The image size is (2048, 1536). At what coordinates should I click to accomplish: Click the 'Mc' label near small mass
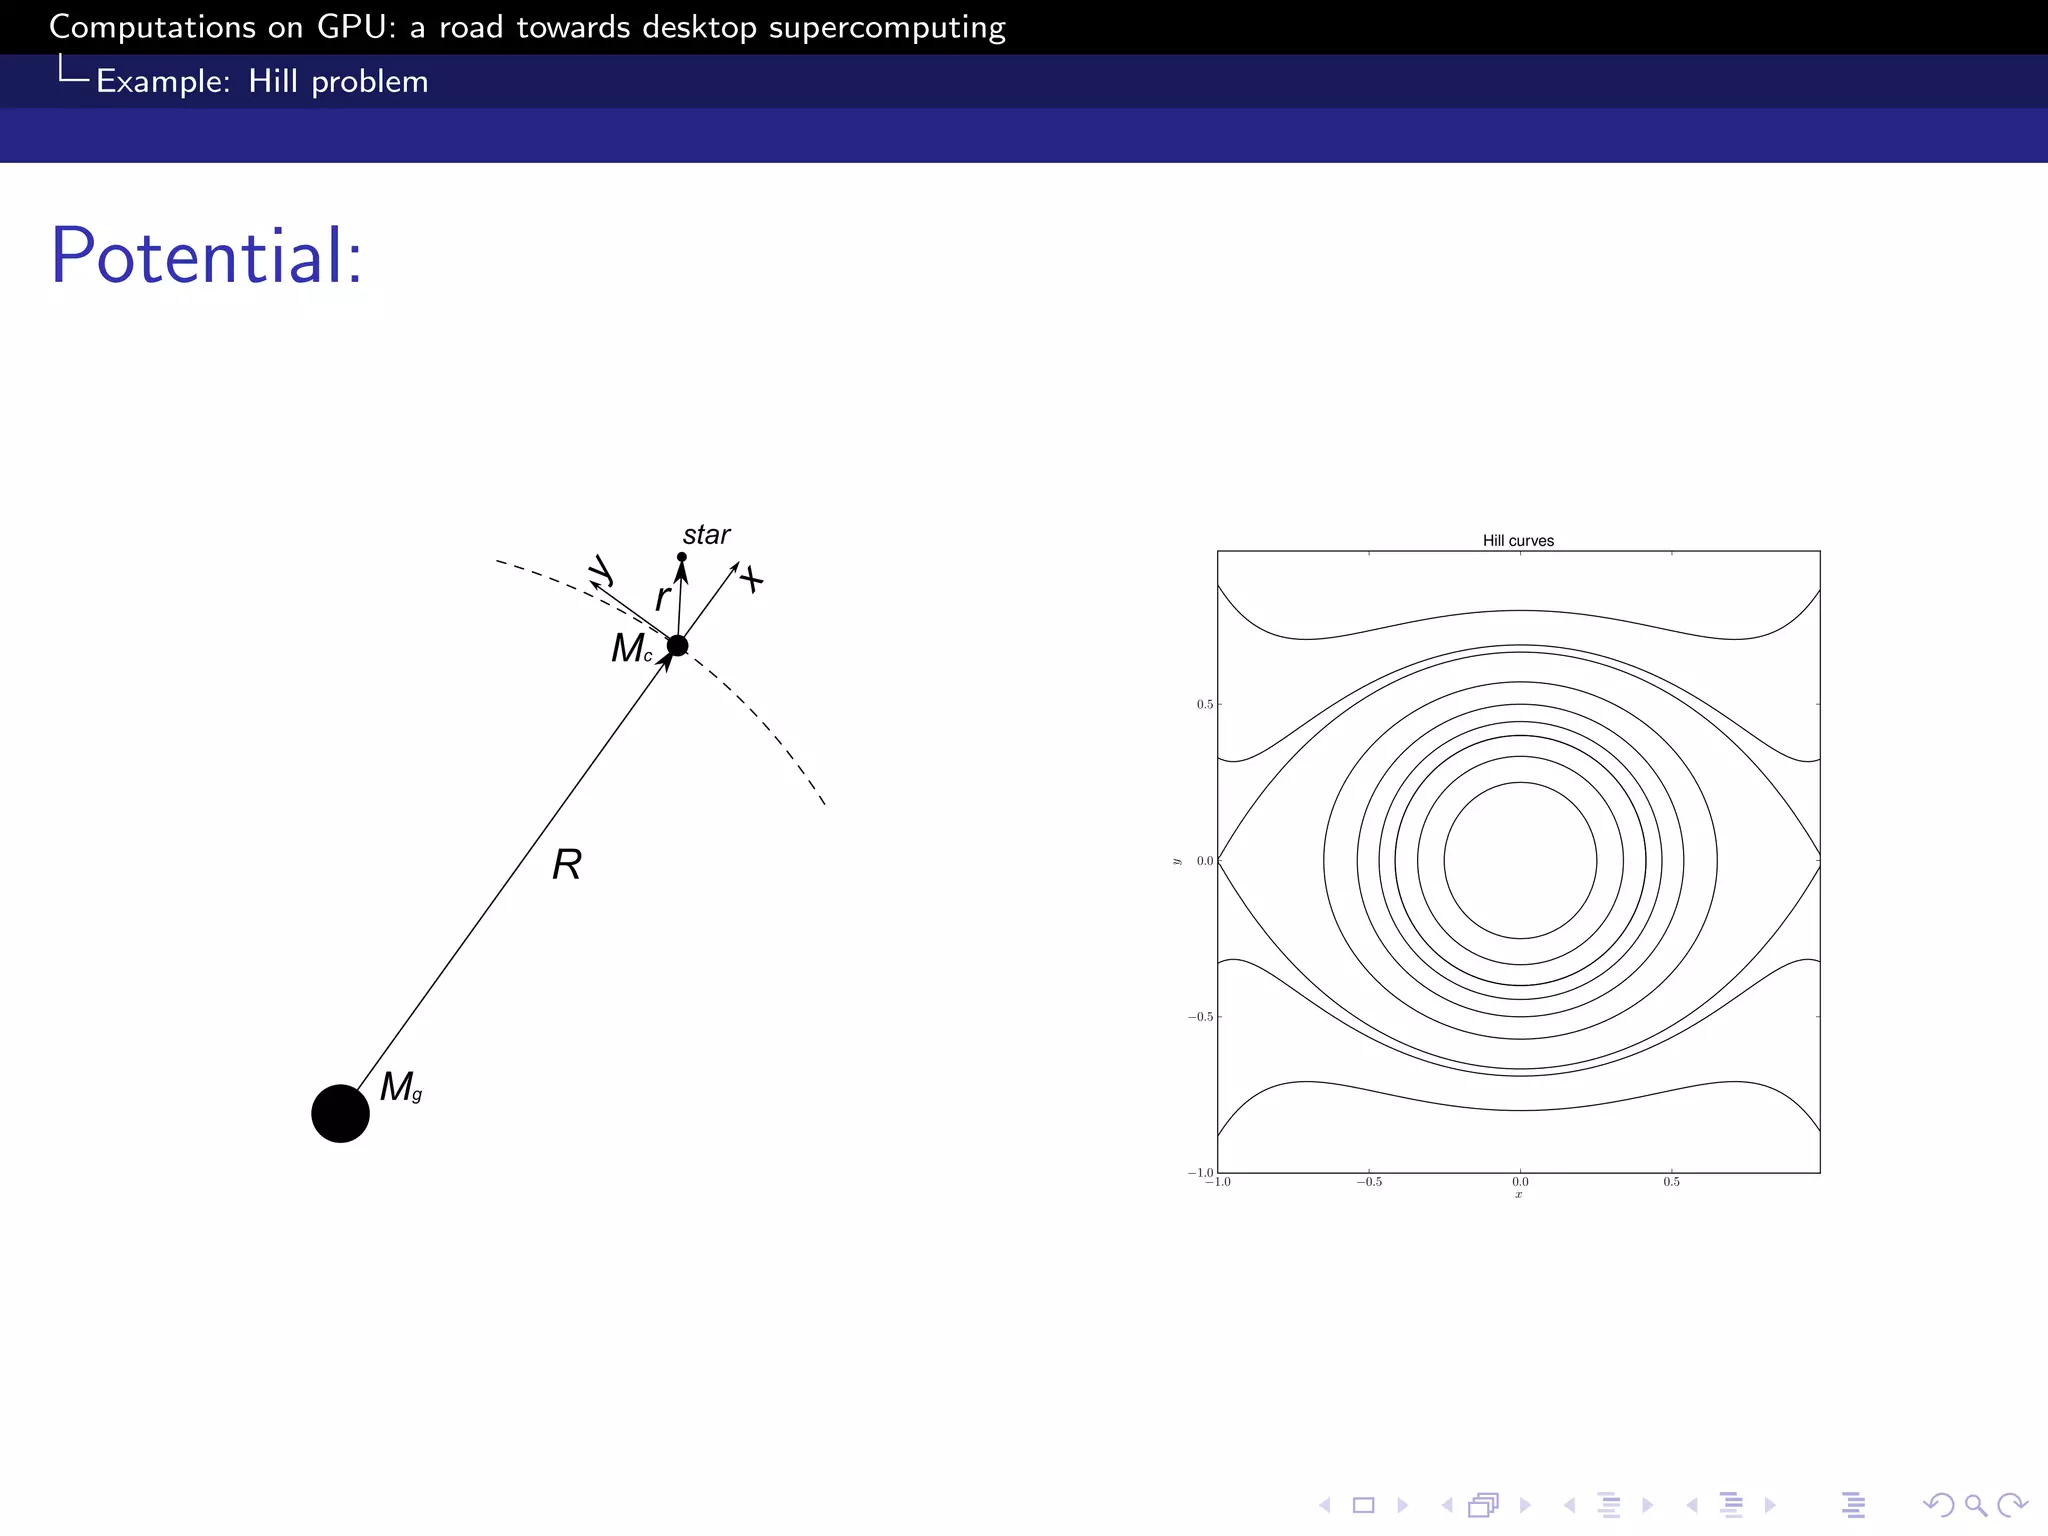pyautogui.click(x=632, y=648)
